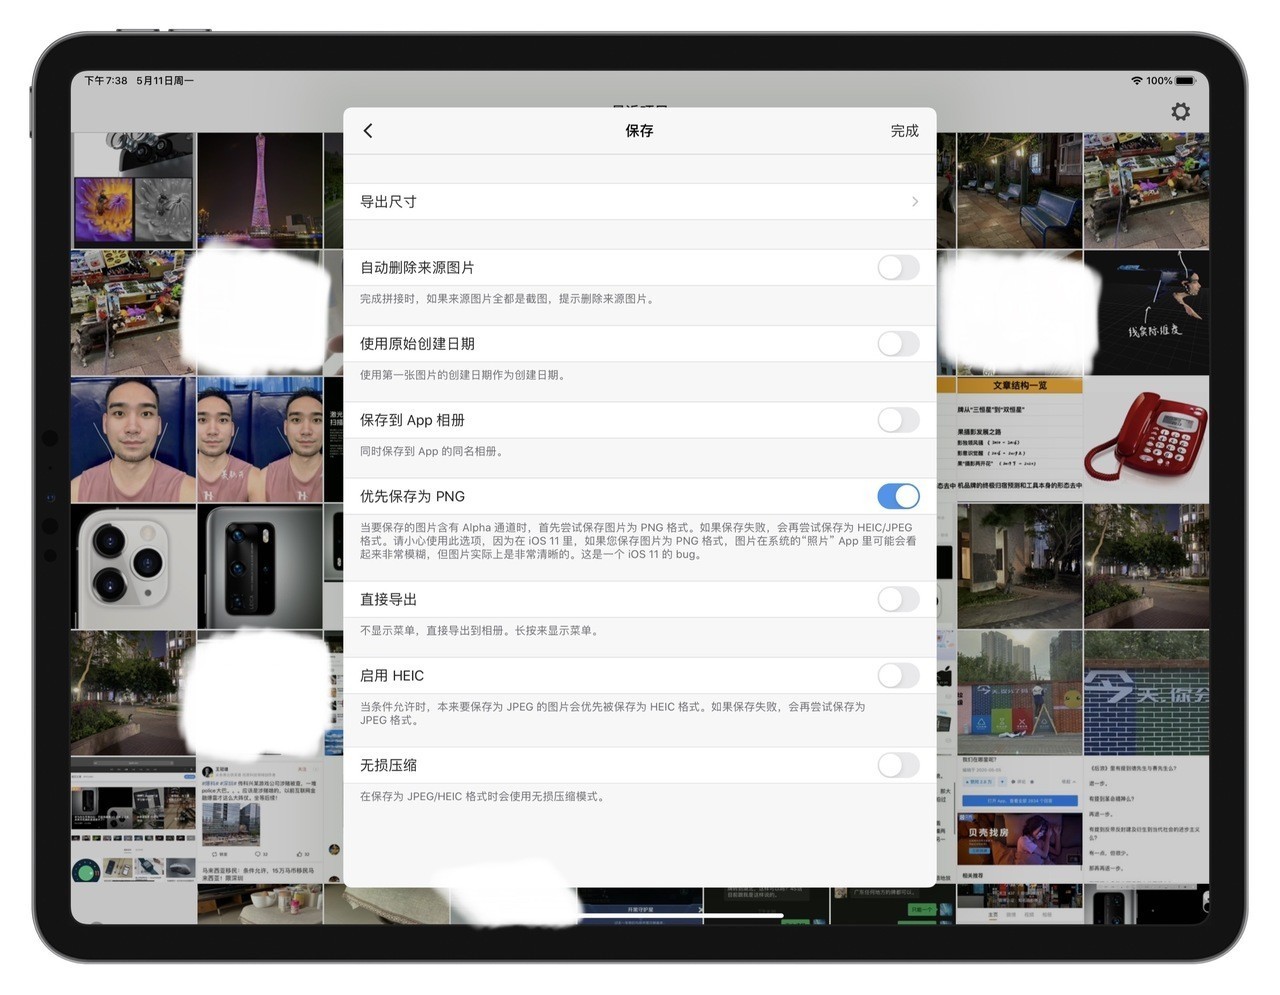Tap the red telephone photo thumbnail
This screenshot has width=1280, height=995.
(x=1146, y=440)
